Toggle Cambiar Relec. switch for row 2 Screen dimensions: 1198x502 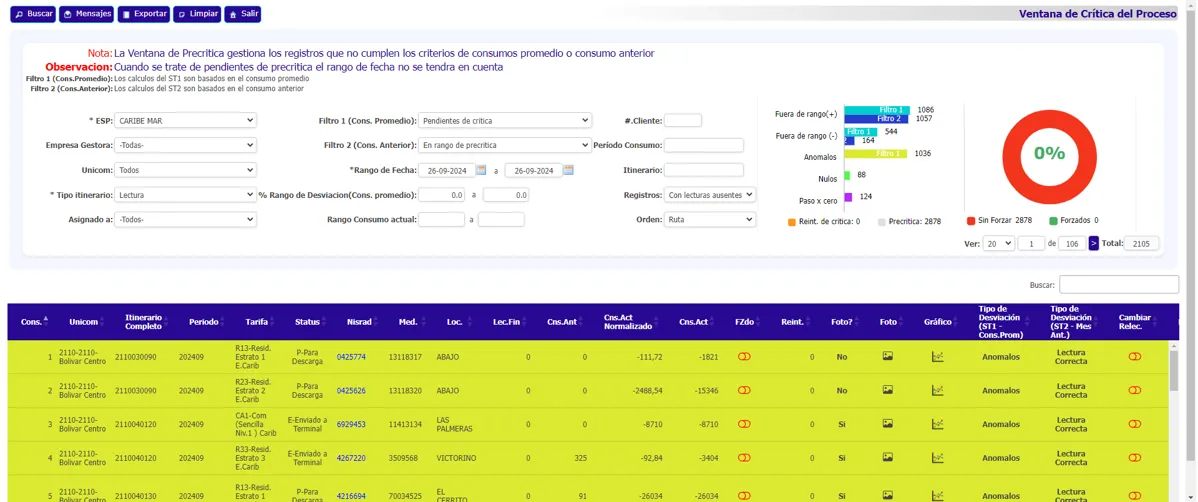1134,390
